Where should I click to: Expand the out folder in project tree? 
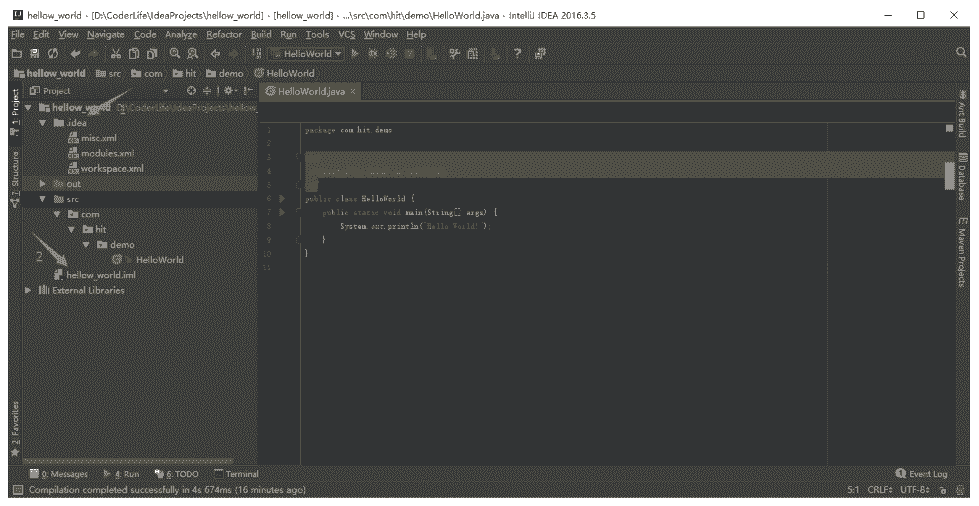point(42,184)
